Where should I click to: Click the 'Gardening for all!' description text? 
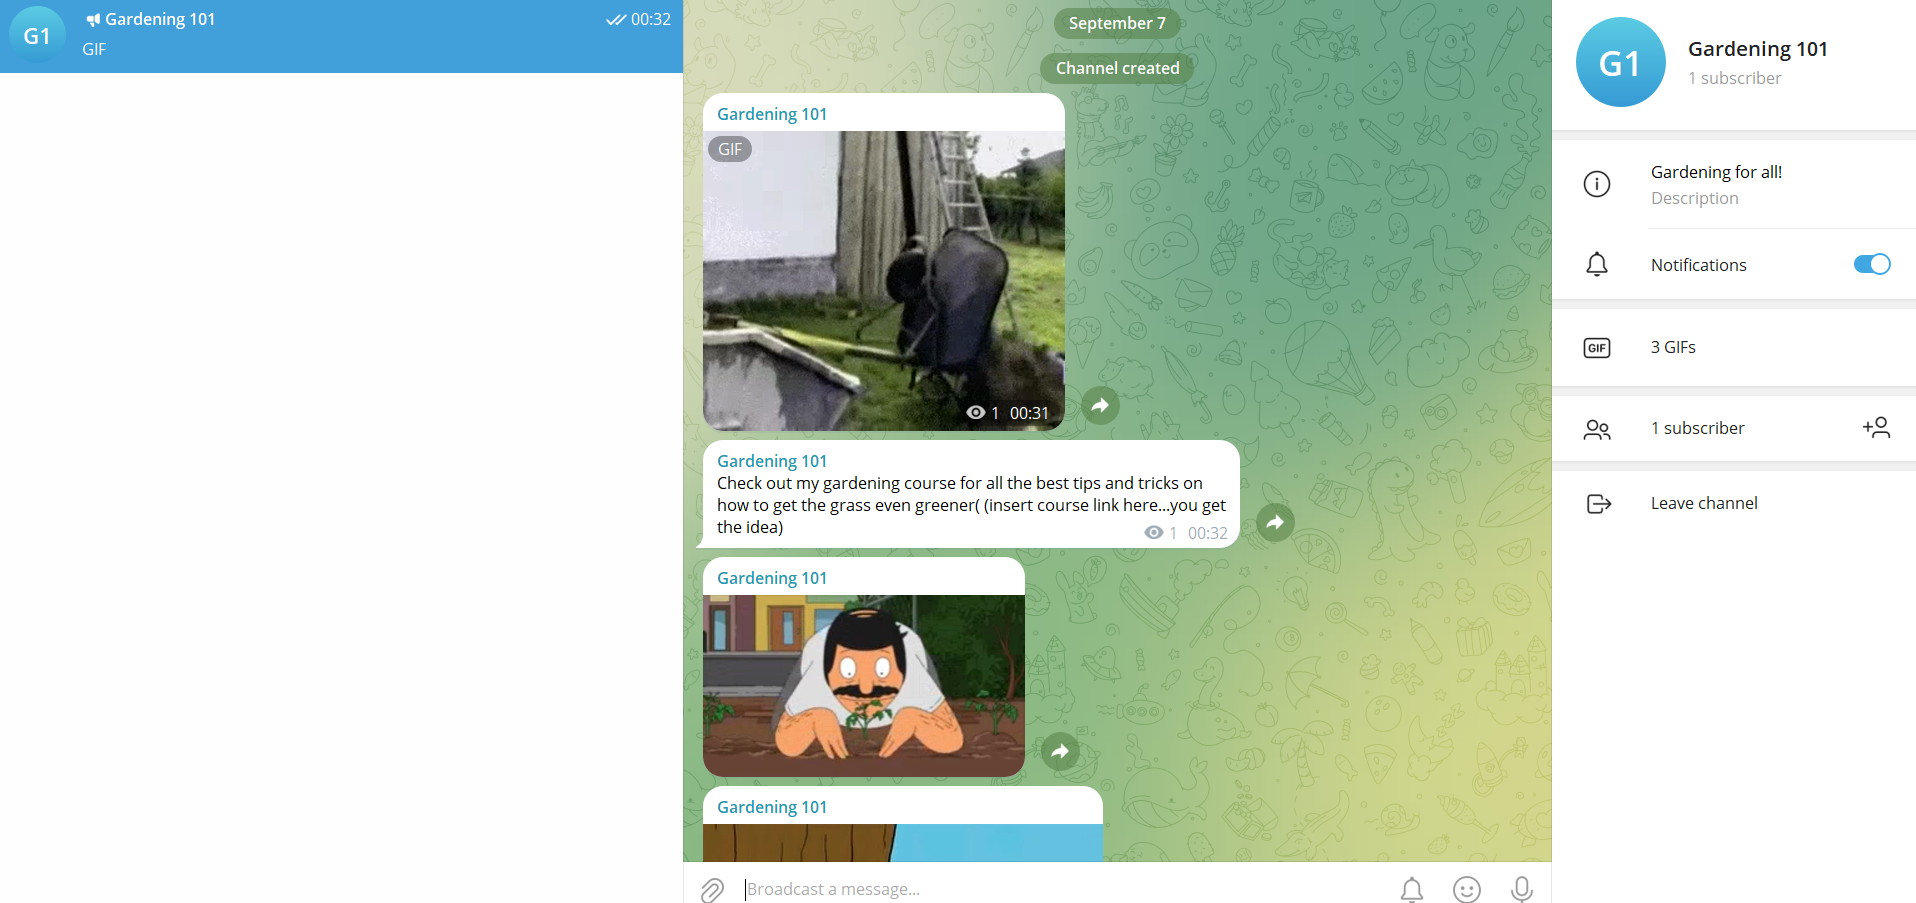(x=1716, y=172)
